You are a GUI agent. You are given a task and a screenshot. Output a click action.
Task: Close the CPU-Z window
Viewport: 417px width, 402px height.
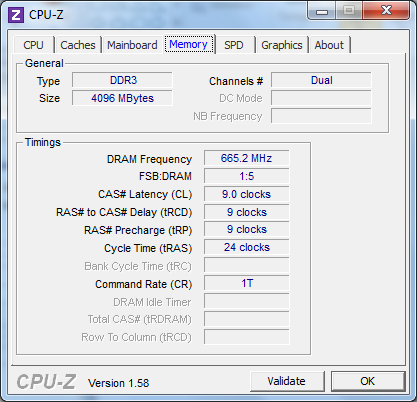pos(386,10)
